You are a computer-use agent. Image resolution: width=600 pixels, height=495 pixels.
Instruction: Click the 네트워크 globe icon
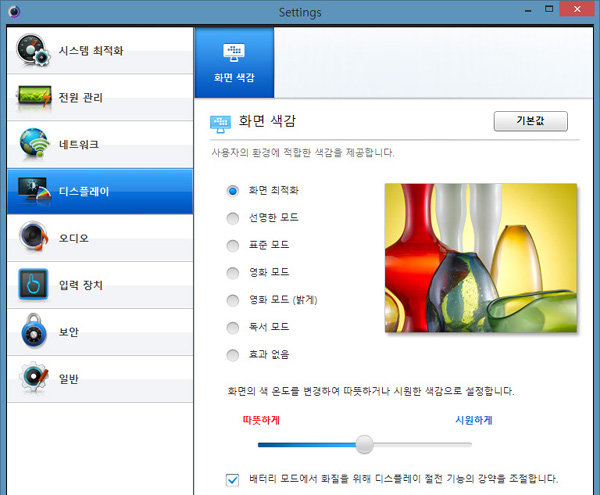tap(34, 143)
